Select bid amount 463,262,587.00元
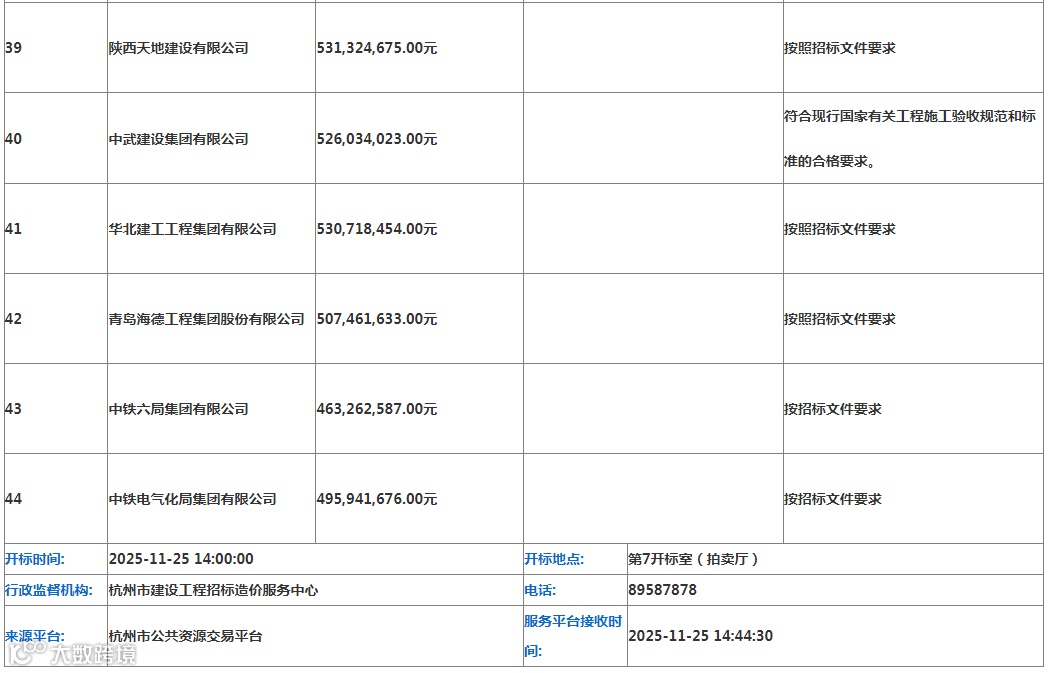Image resolution: width=1049 pixels, height=673 pixels. pyautogui.click(x=377, y=409)
